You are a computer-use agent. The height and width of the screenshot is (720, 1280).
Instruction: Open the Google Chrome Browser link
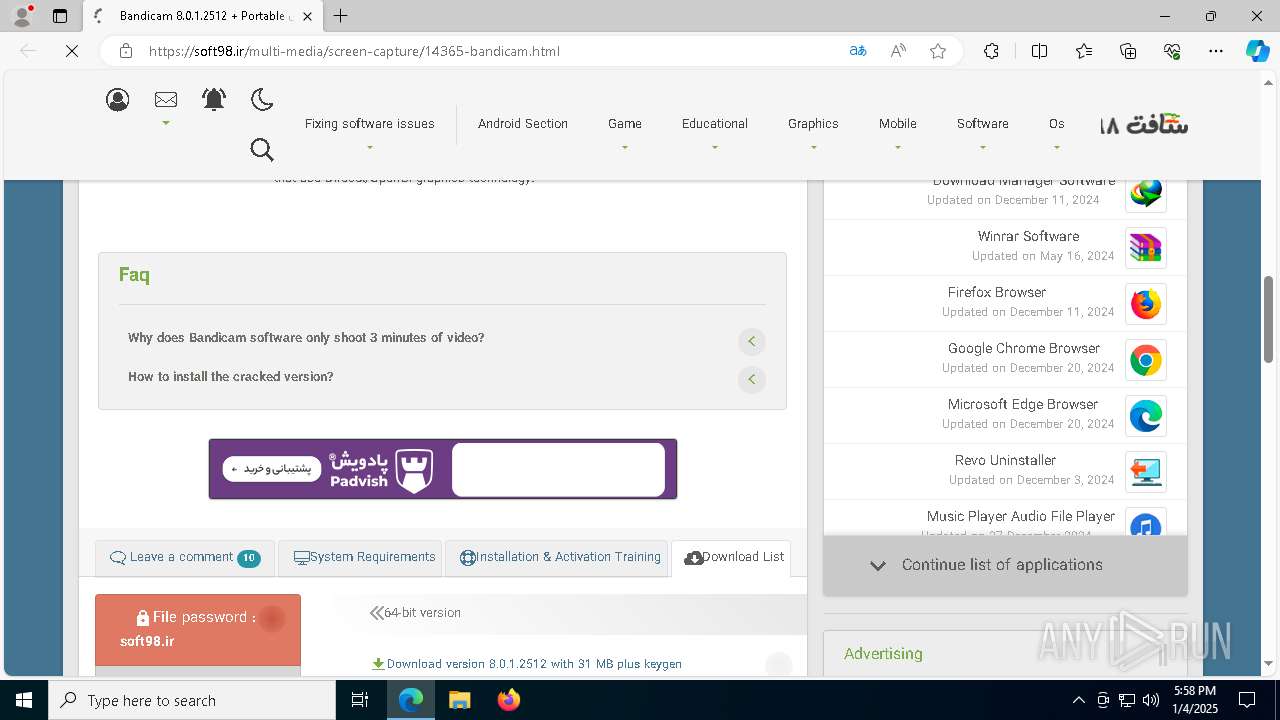point(1024,349)
